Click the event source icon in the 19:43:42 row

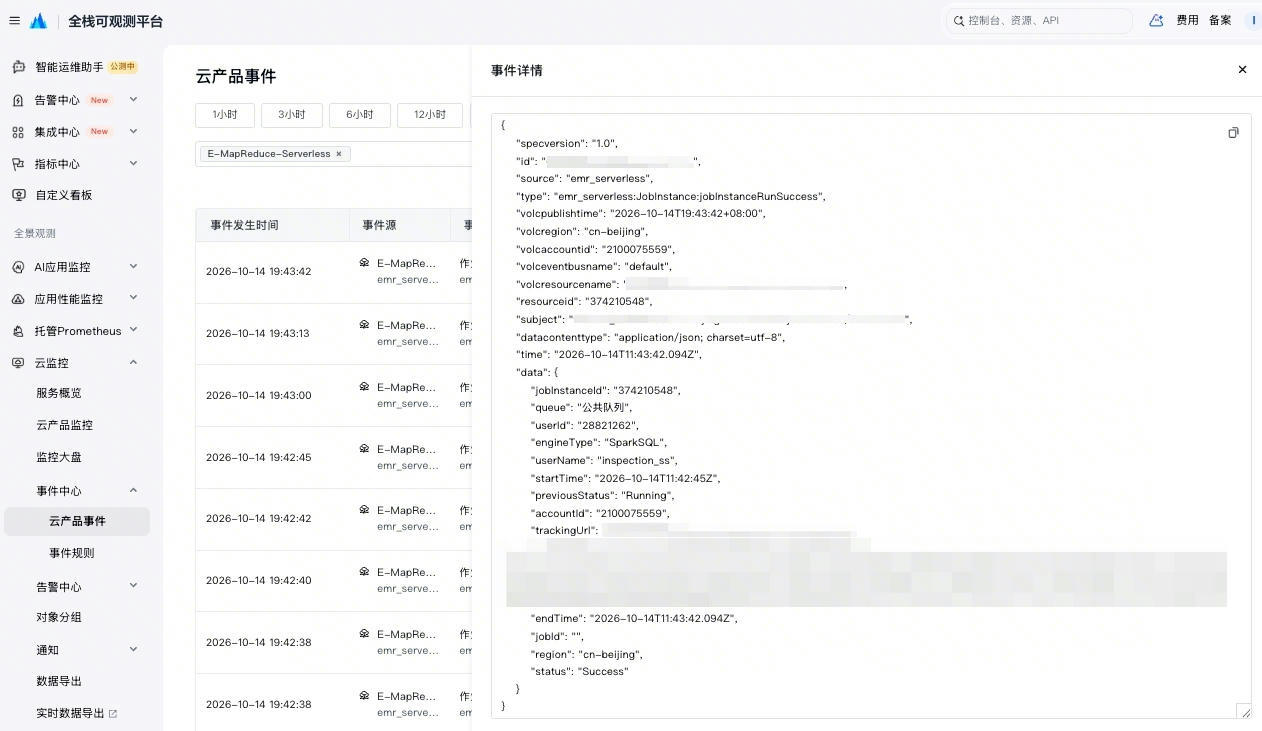pyautogui.click(x=364, y=263)
